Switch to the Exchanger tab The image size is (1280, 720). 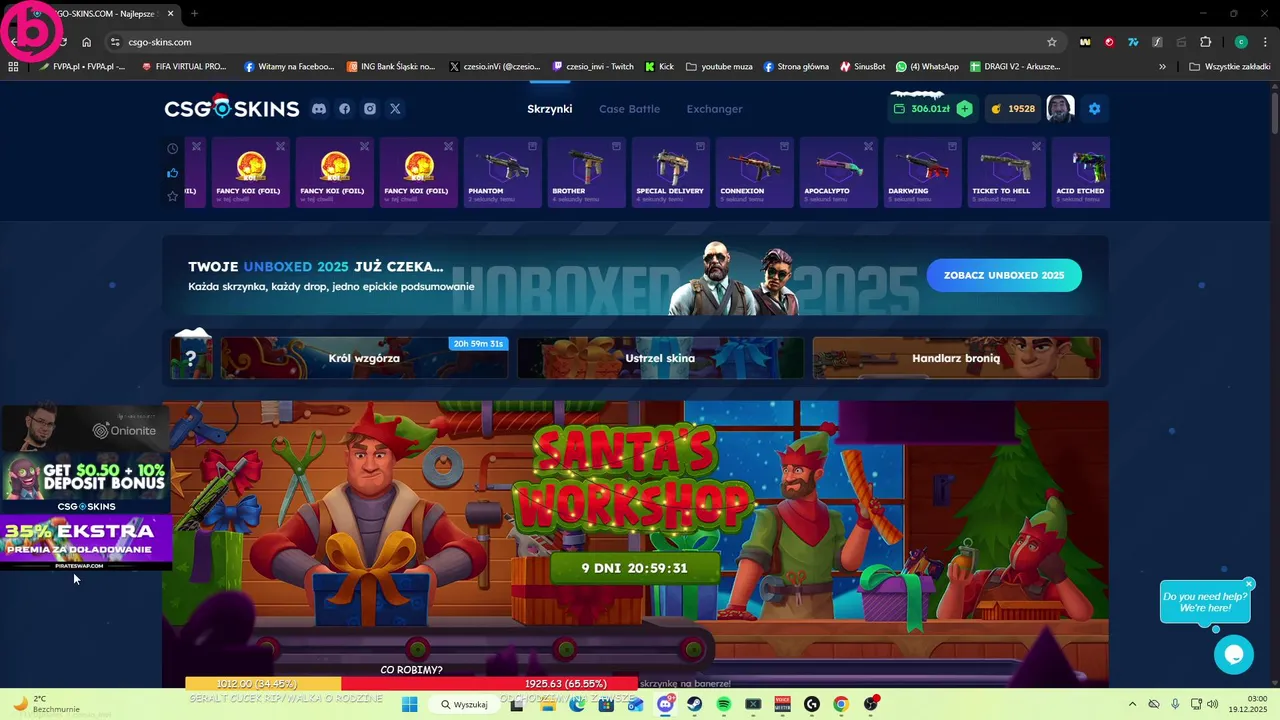tap(714, 109)
